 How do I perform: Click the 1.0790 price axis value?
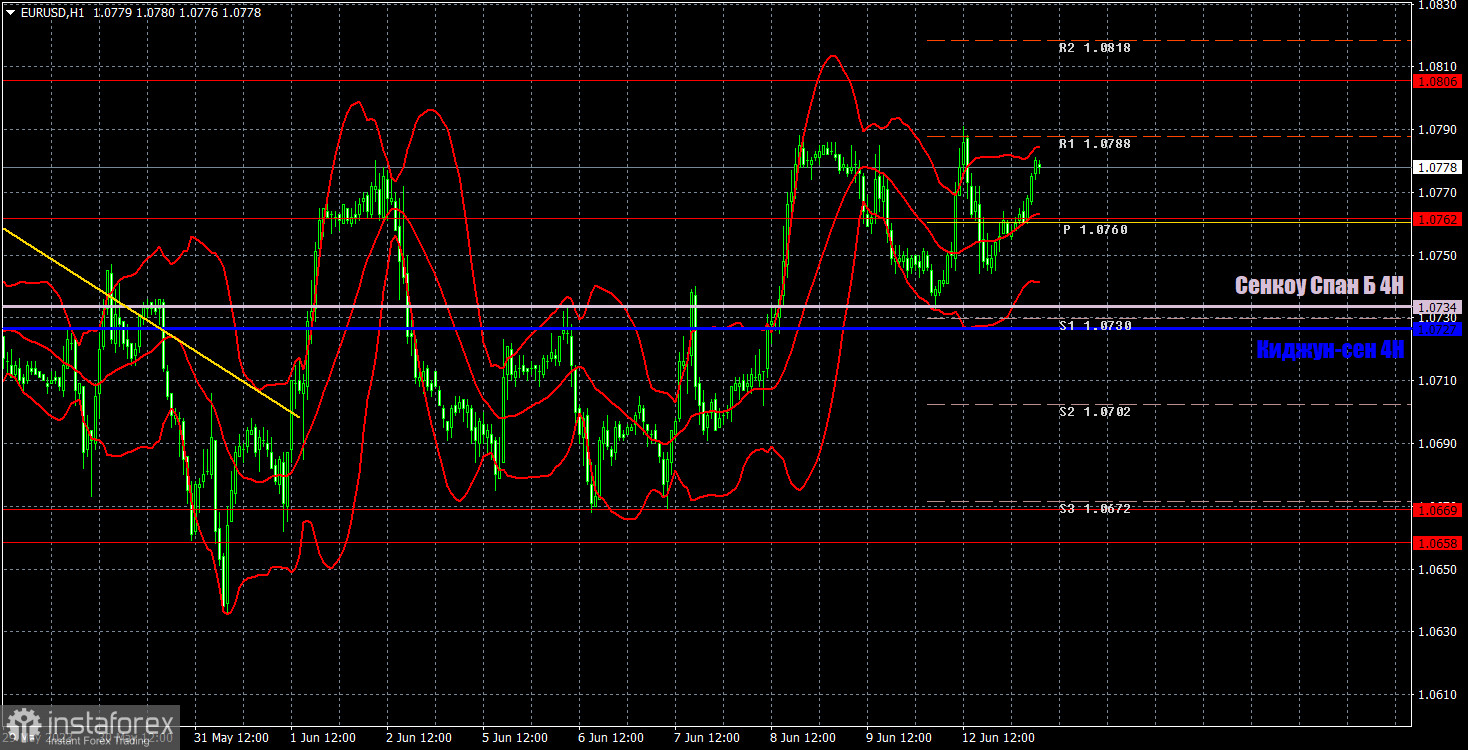point(1438,129)
